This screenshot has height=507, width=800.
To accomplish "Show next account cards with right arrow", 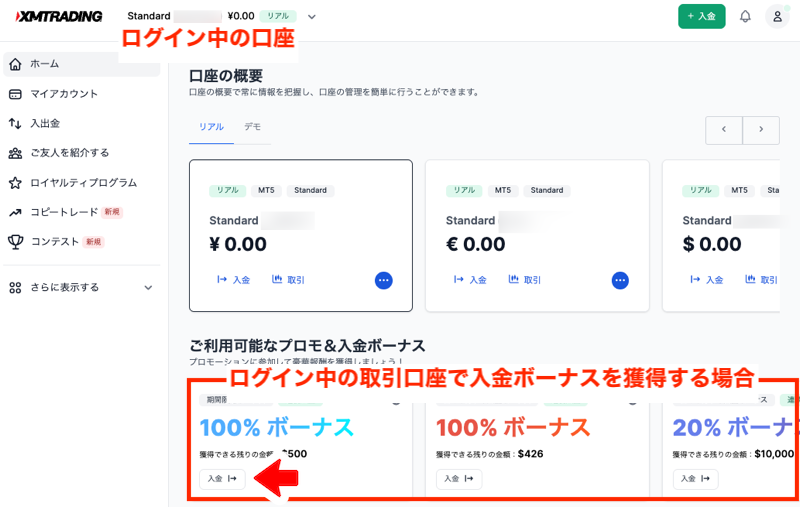I will pyautogui.click(x=761, y=130).
